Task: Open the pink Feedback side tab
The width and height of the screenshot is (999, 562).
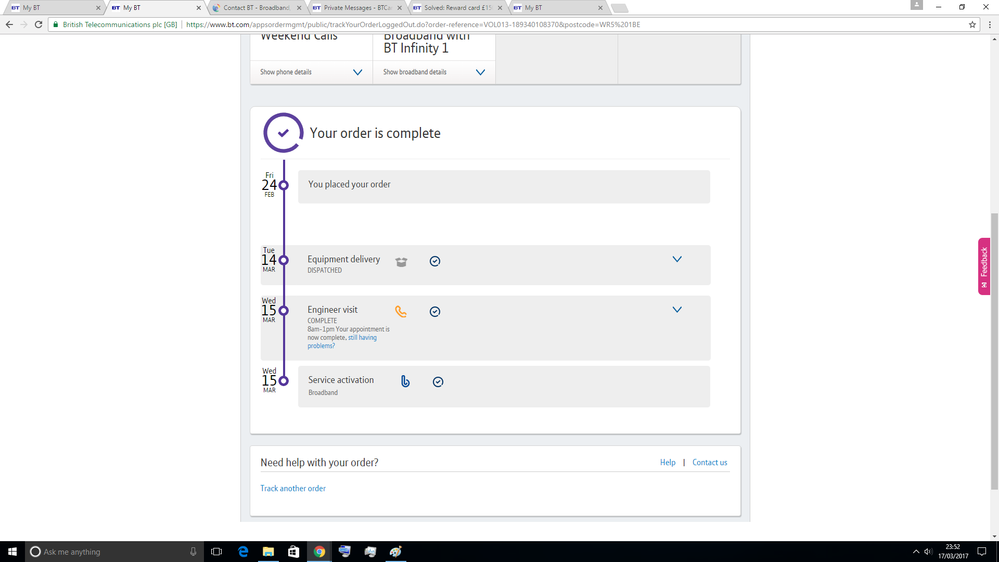Action: [984, 266]
